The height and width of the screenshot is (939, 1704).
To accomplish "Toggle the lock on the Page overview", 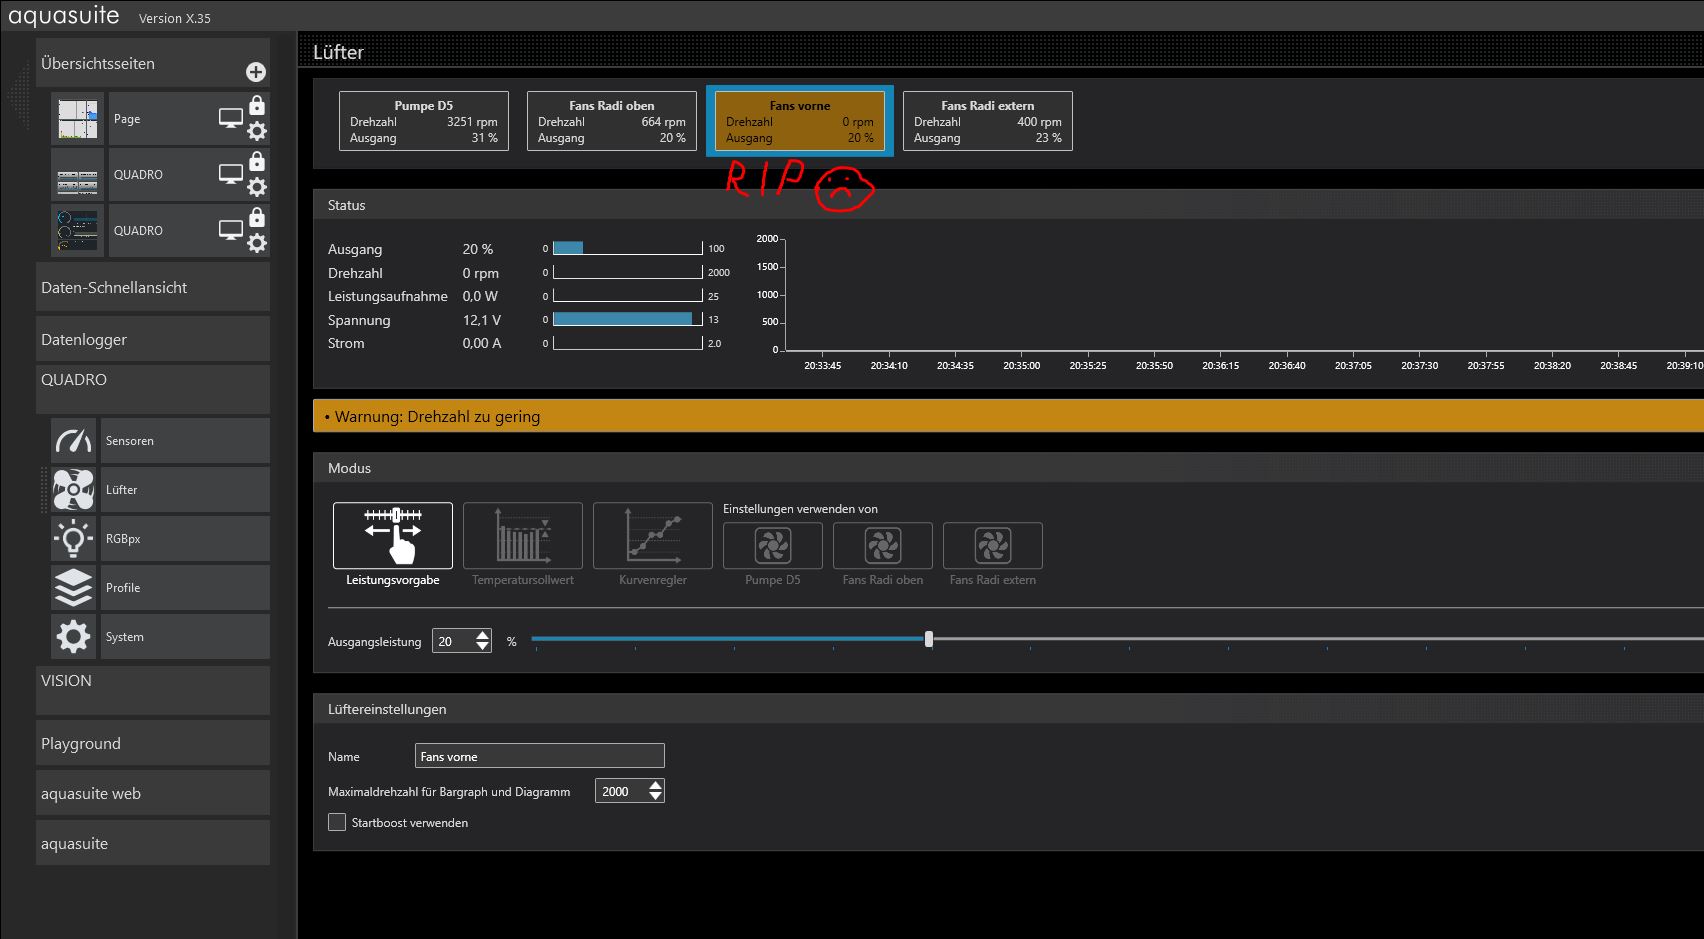I will click(x=257, y=105).
